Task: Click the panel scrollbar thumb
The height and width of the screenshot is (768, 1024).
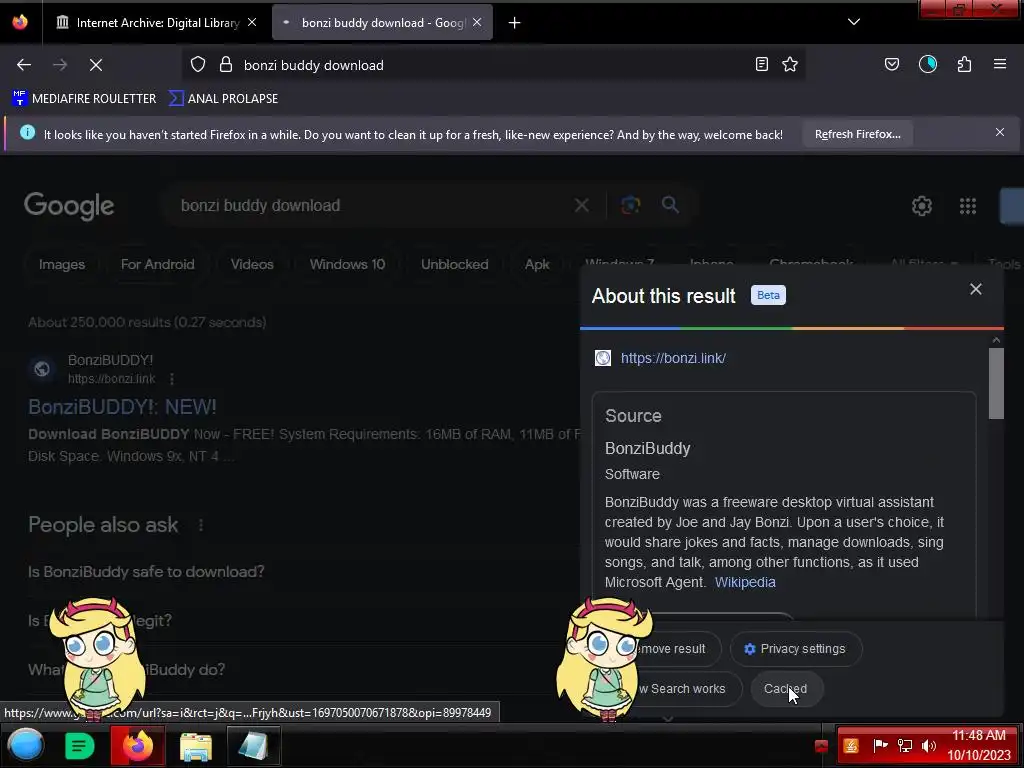Action: 996,383
